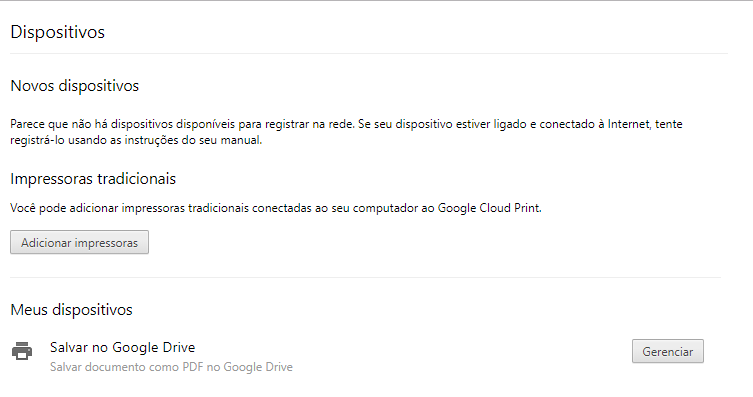
Task: Select the Salvar no Google Drive device name
Action: [122, 347]
